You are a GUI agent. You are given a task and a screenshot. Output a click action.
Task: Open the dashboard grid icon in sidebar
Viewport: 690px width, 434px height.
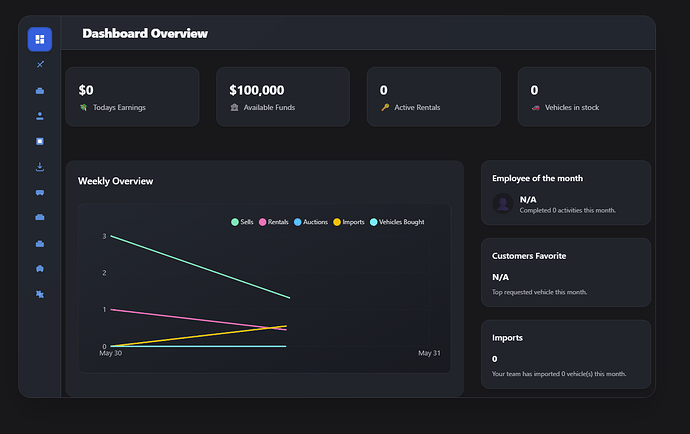coord(40,39)
